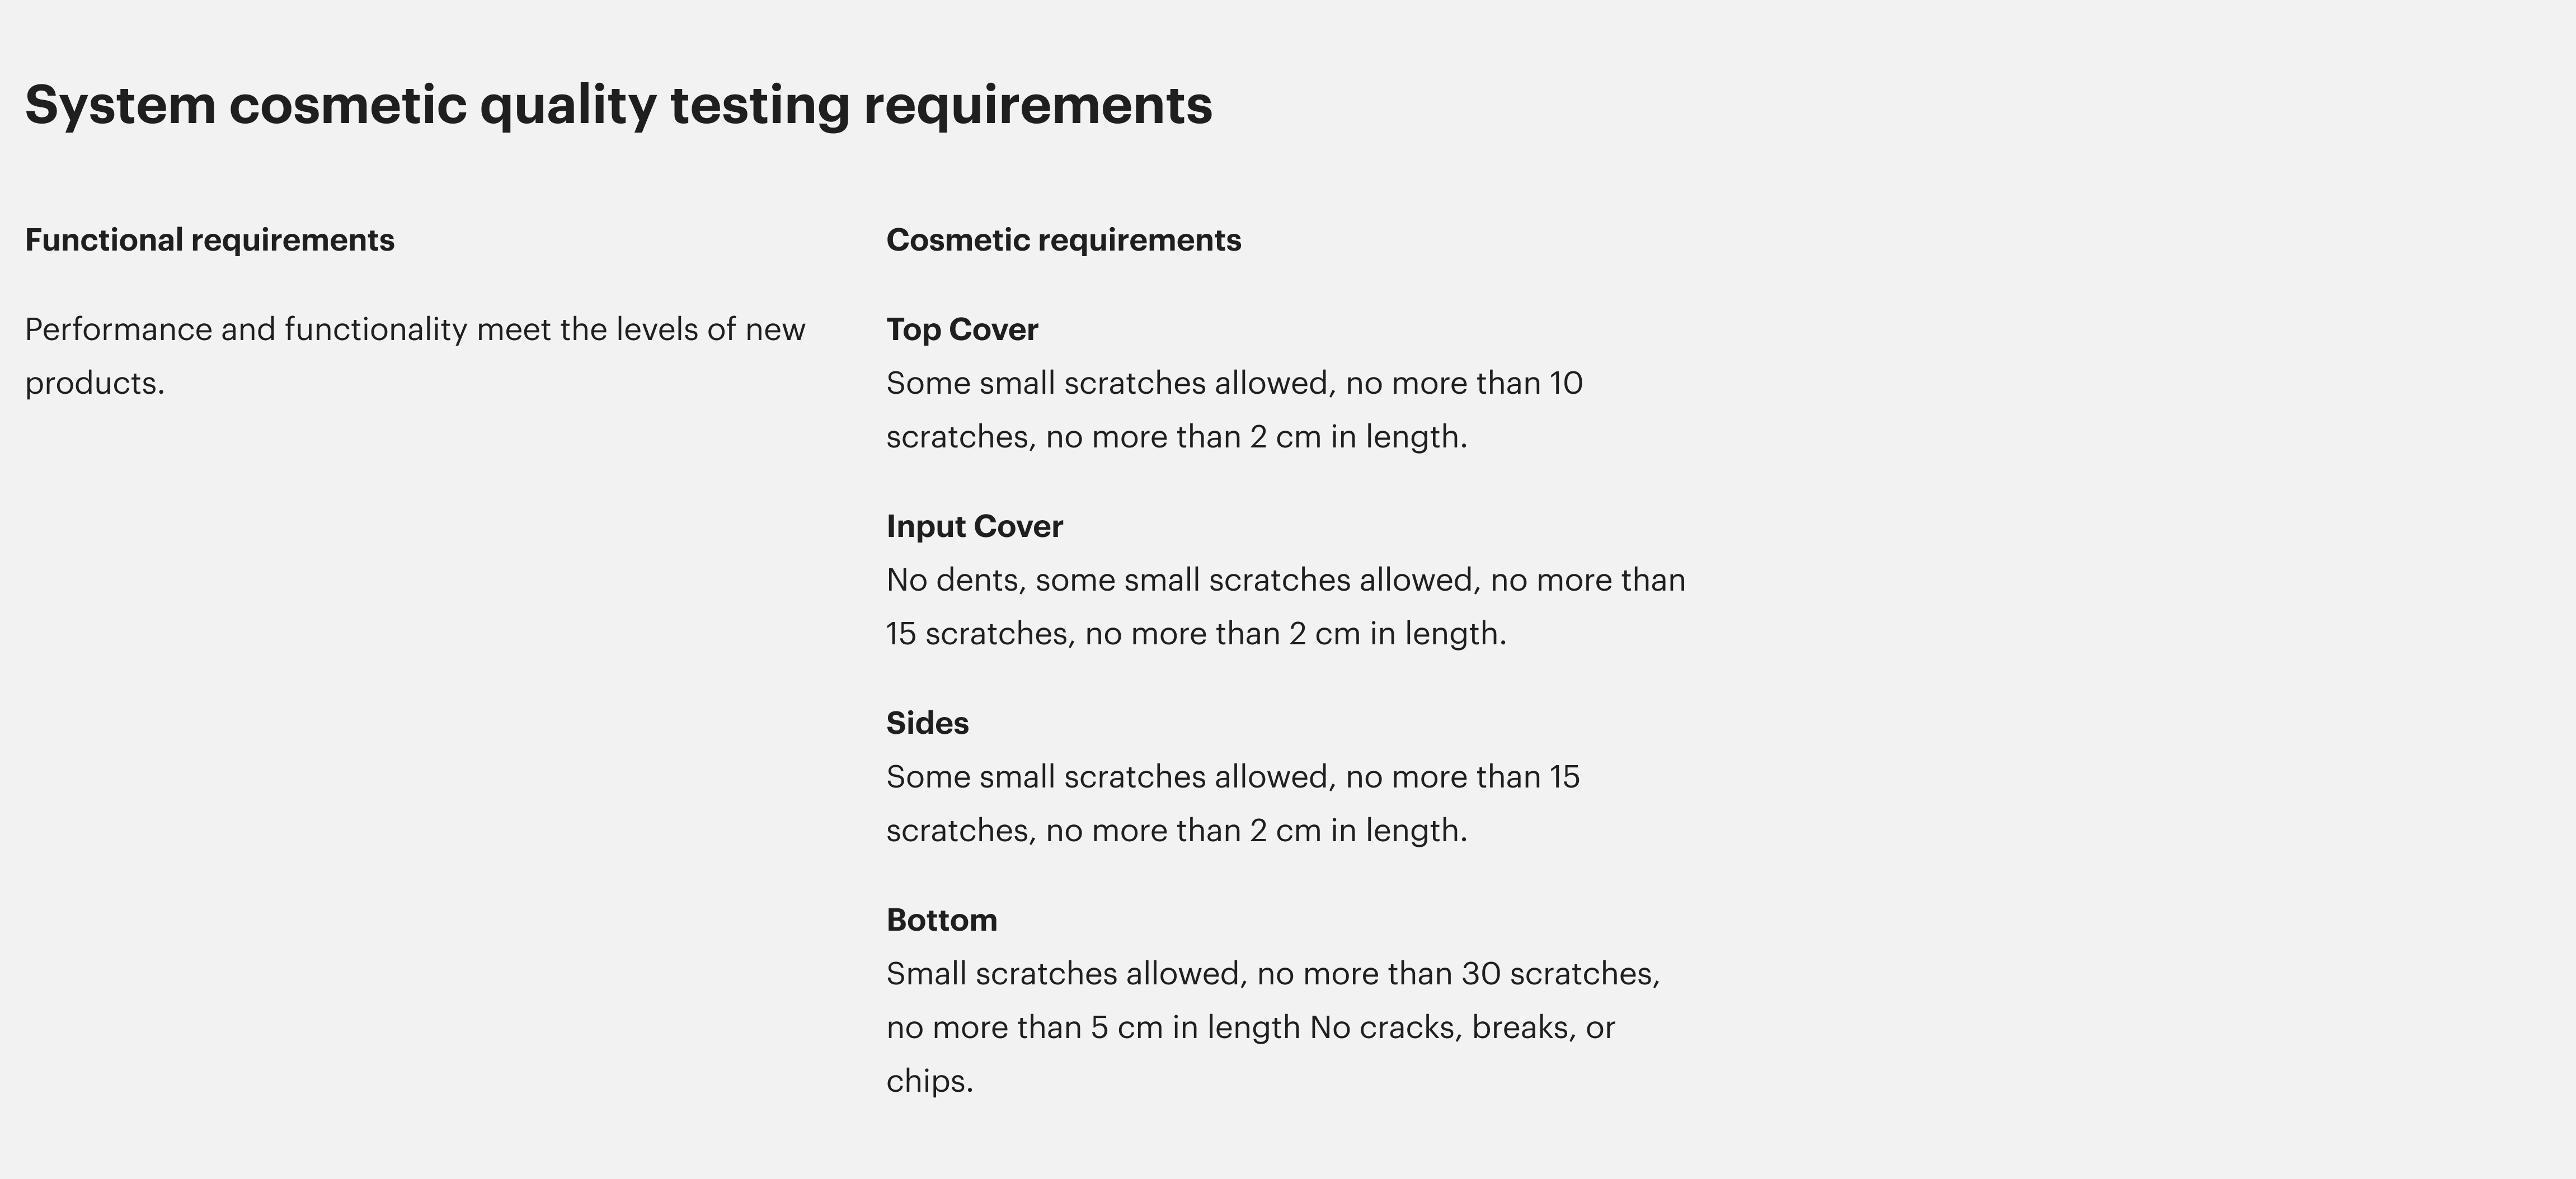Click the Performance and functionality paragraph
Screen dimensions: 2576x1179
point(415,356)
